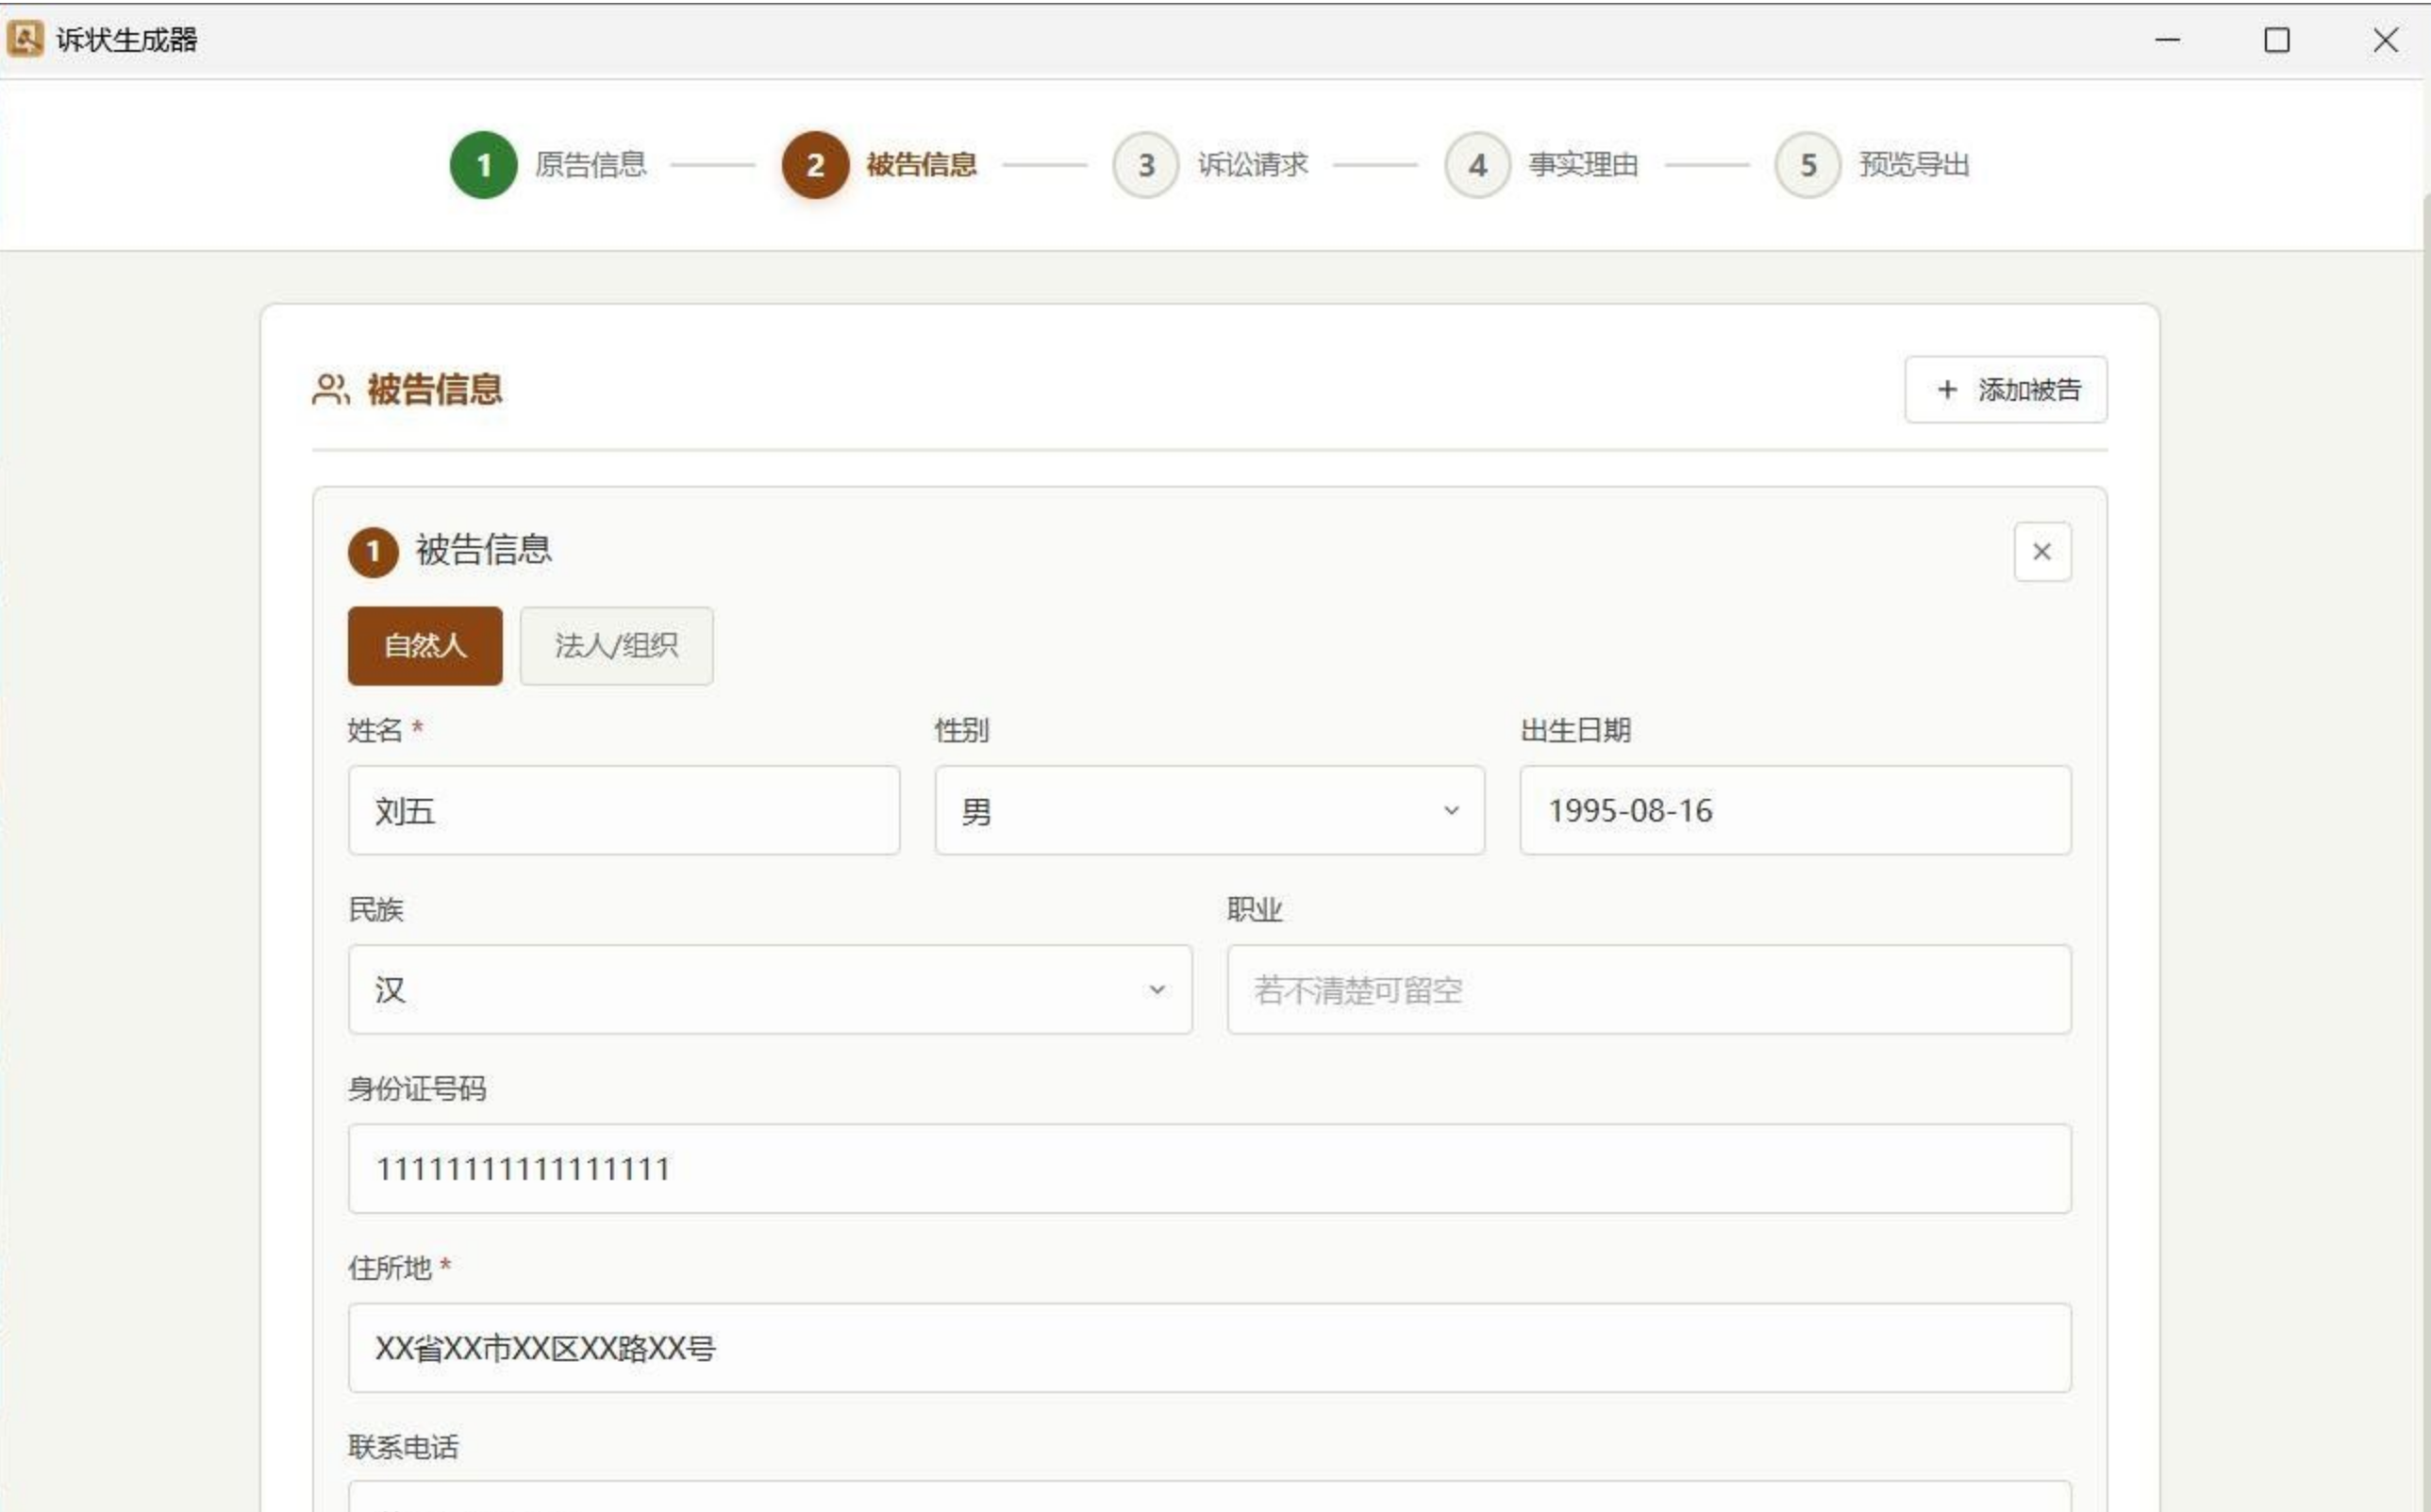Switch to 法人/组织 type toggle
This screenshot has height=1512, width=2431.
616,646
